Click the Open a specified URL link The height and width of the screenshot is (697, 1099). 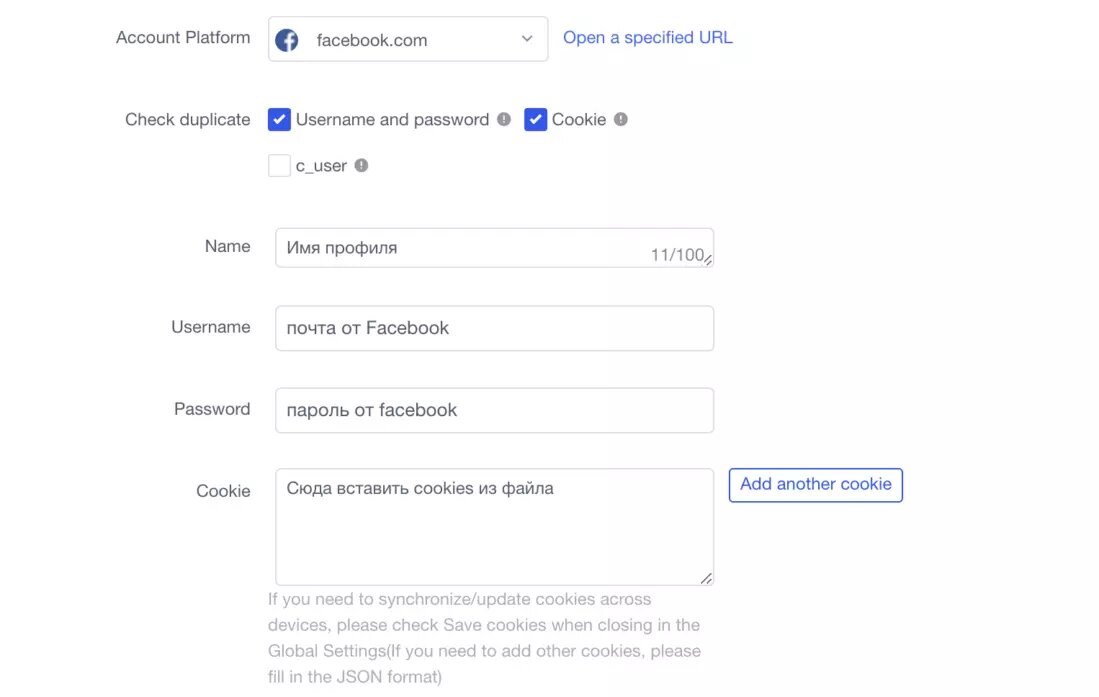click(648, 37)
